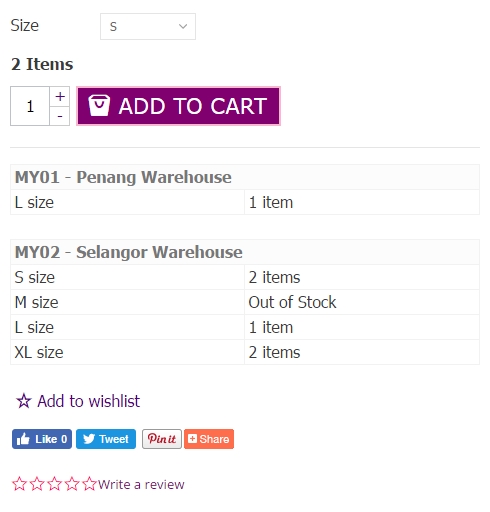Click the Facebook Like button
The height and width of the screenshot is (512, 490).
[x=42, y=439]
